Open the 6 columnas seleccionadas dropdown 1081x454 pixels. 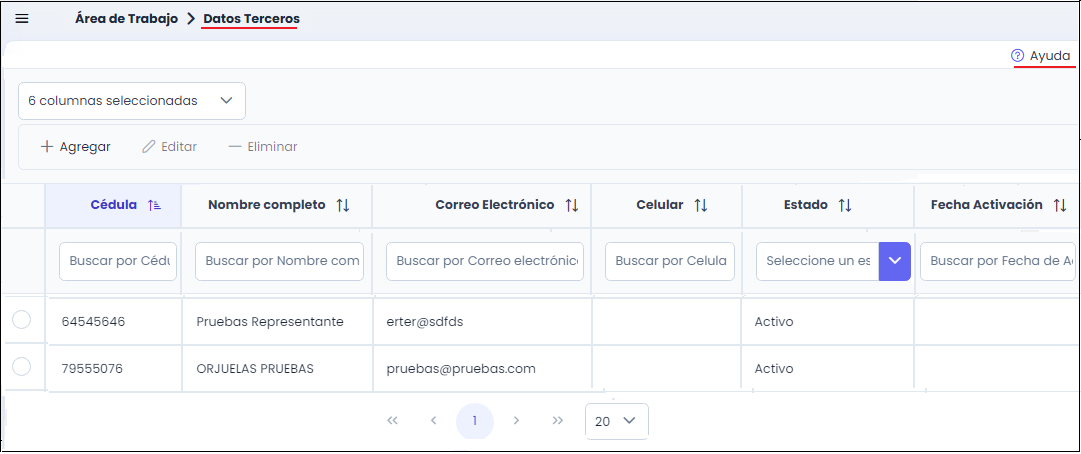[132, 101]
